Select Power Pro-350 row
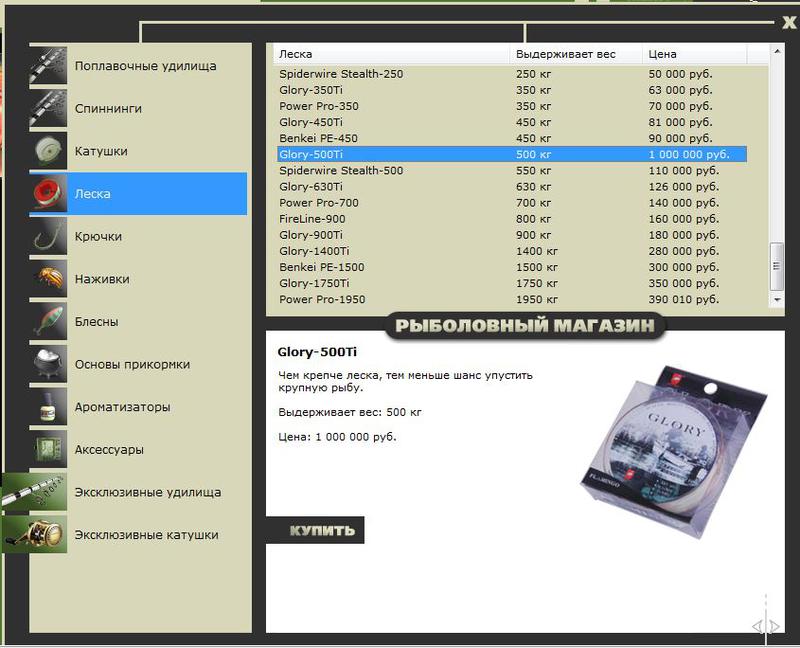The width and height of the screenshot is (800, 648). 512,106
